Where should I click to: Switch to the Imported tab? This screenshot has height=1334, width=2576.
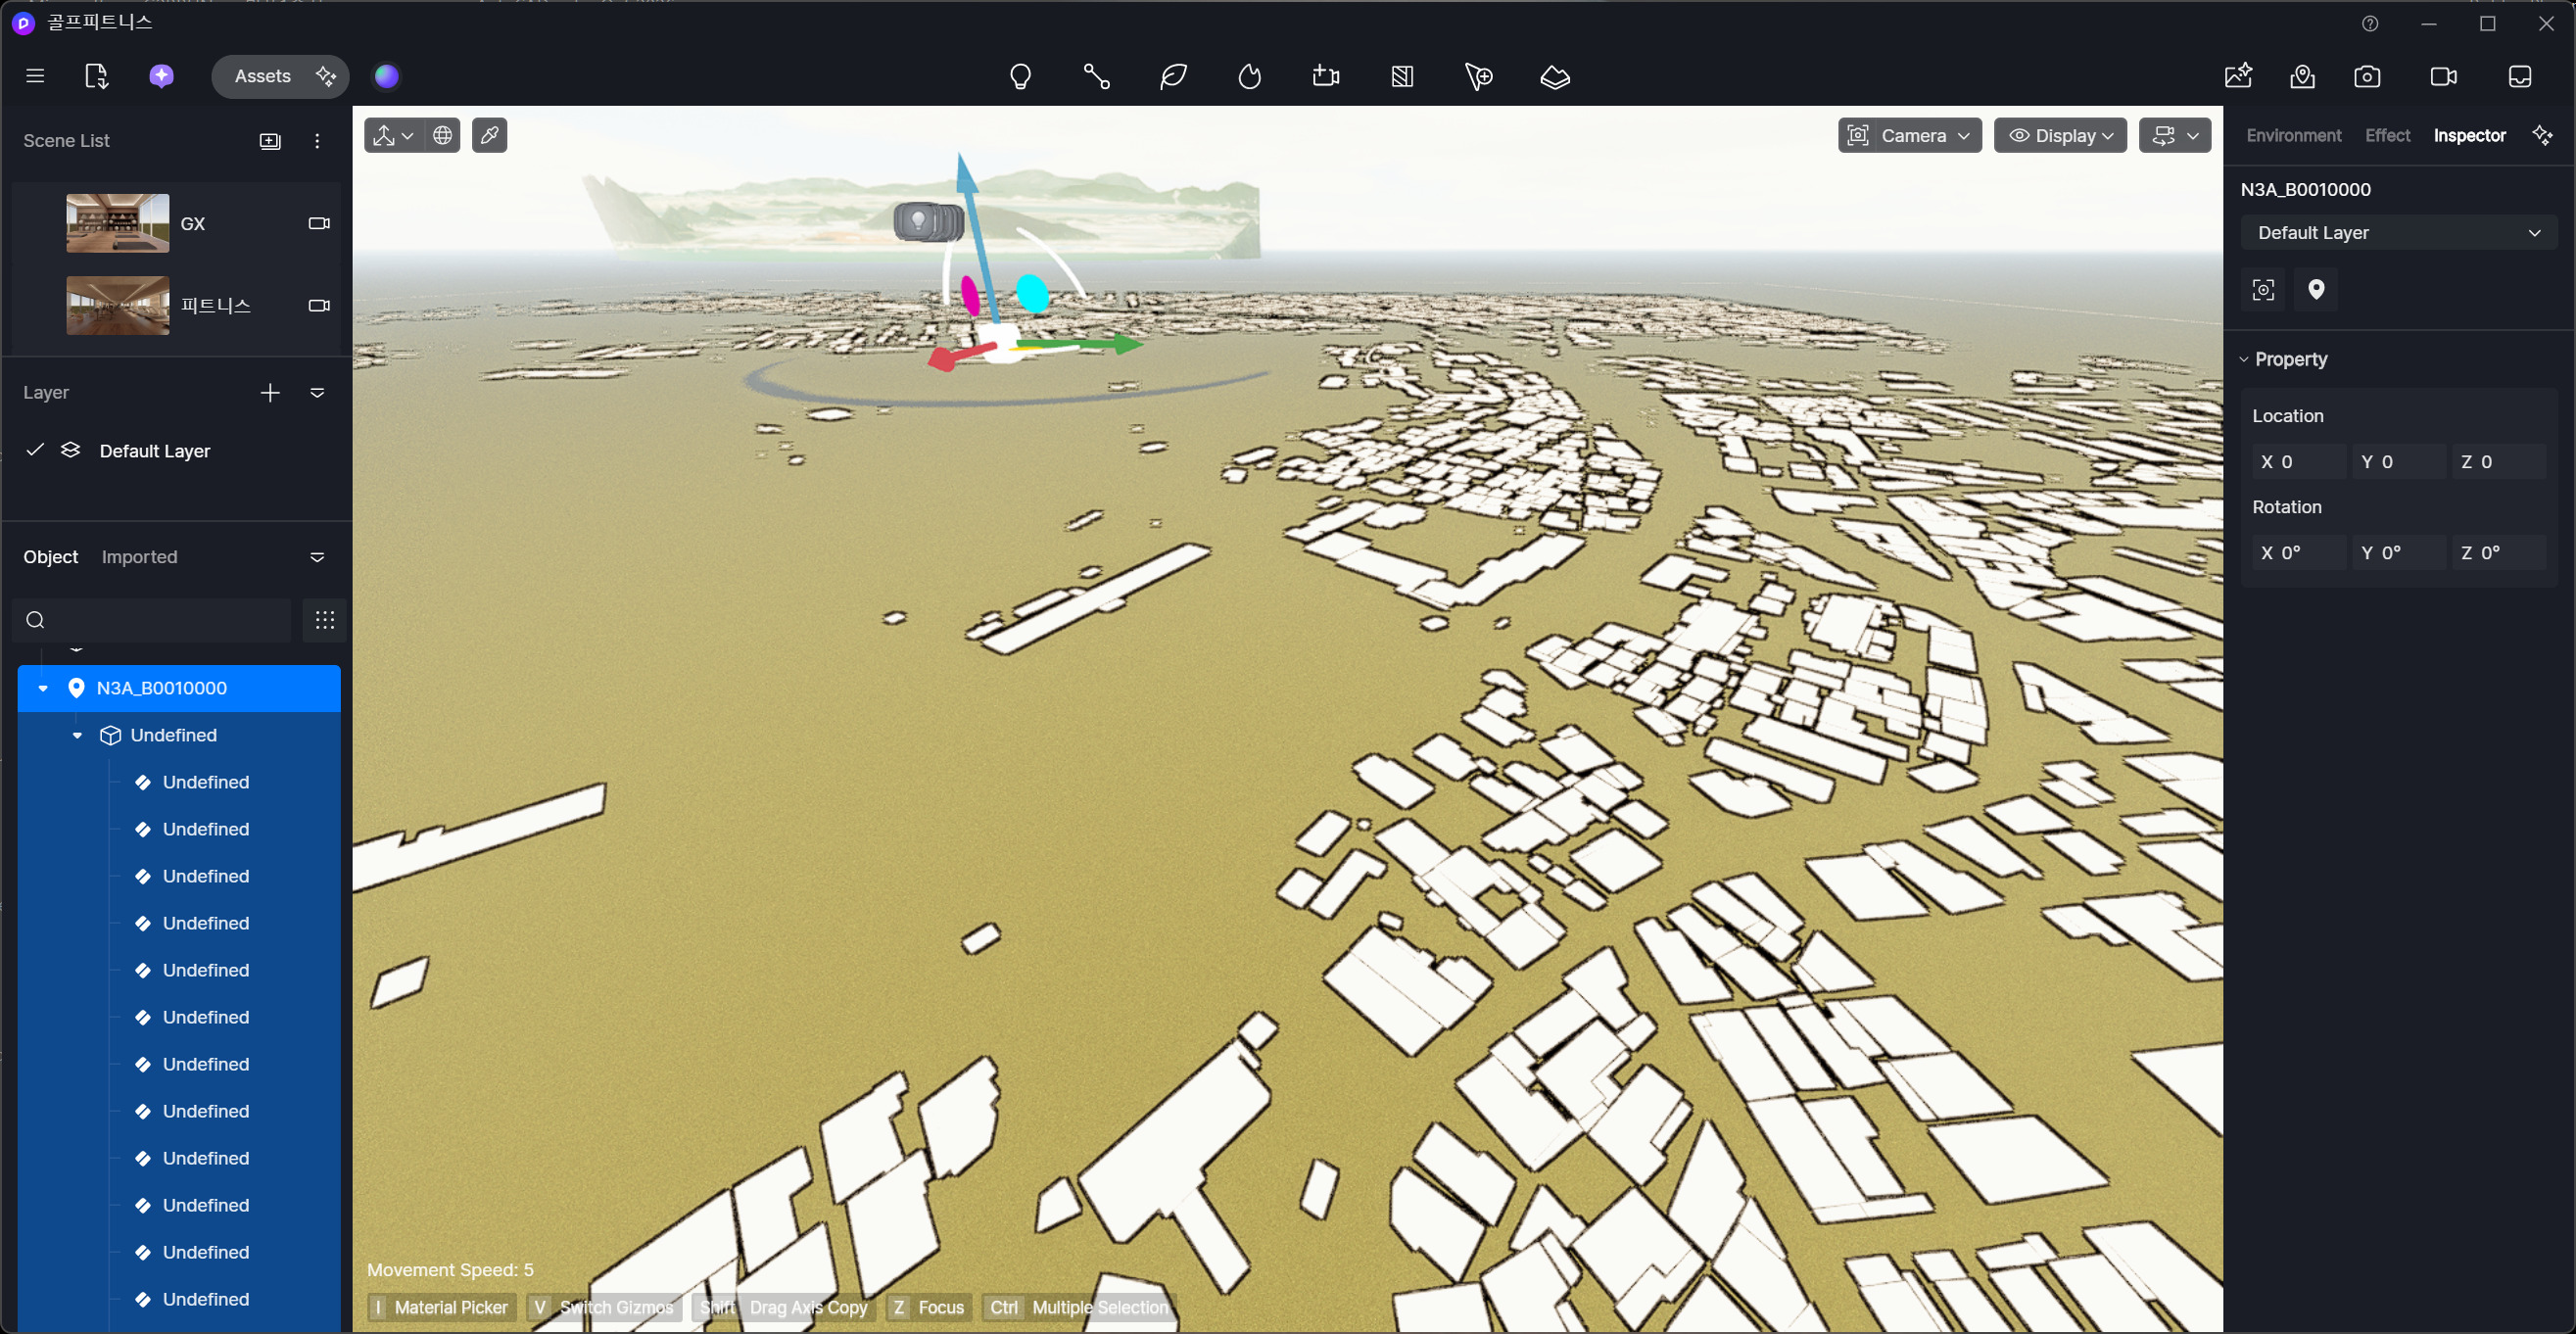pyautogui.click(x=139, y=557)
